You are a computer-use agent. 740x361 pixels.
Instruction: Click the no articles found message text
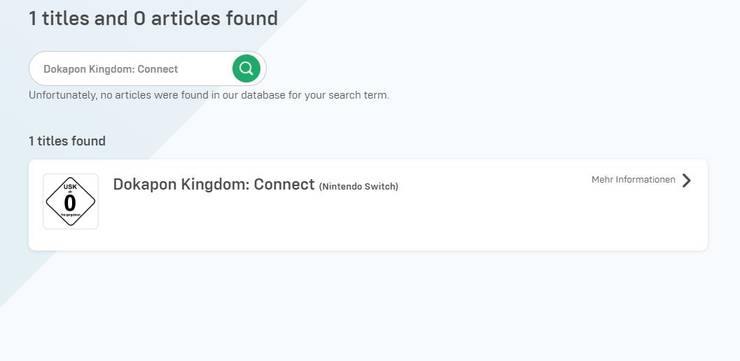(x=209, y=95)
